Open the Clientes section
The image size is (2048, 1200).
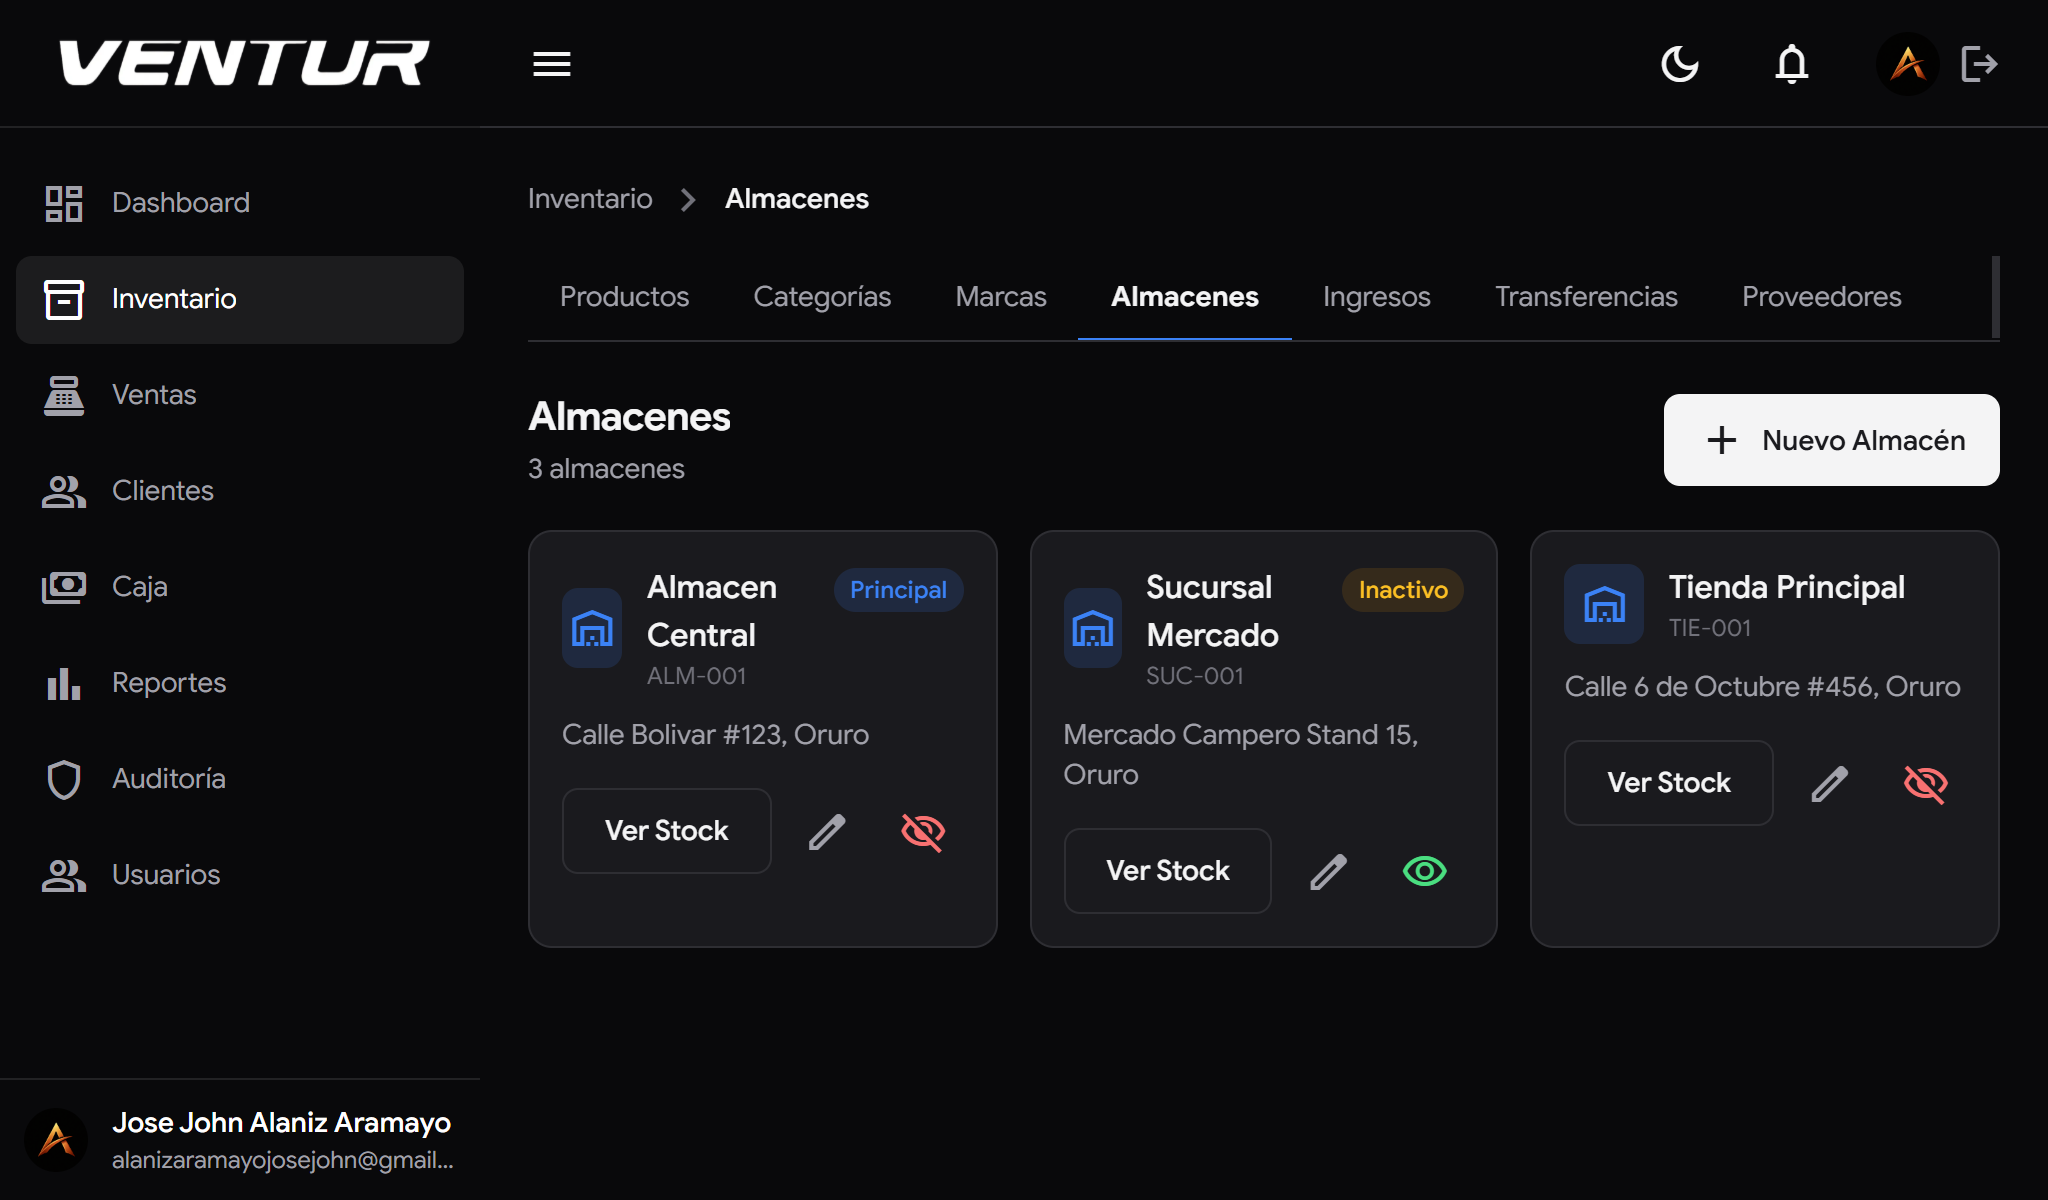(162, 491)
